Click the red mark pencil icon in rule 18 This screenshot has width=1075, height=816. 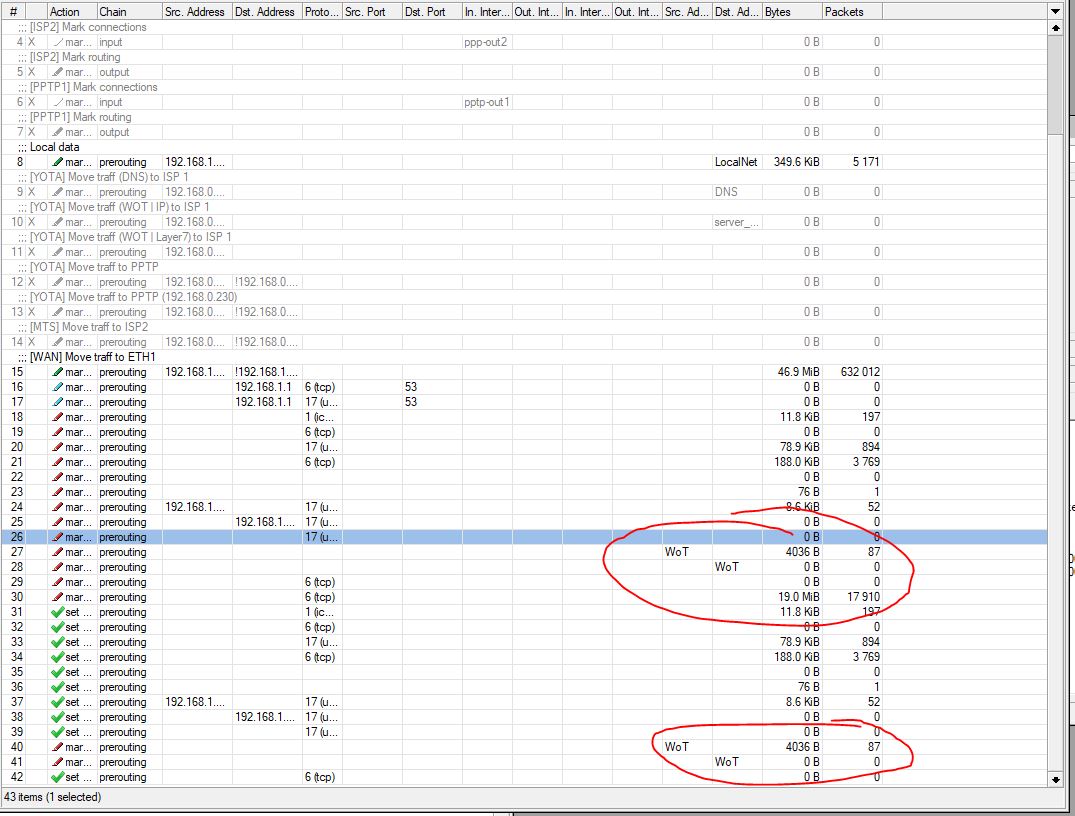pyautogui.click(x=58, y=417)
